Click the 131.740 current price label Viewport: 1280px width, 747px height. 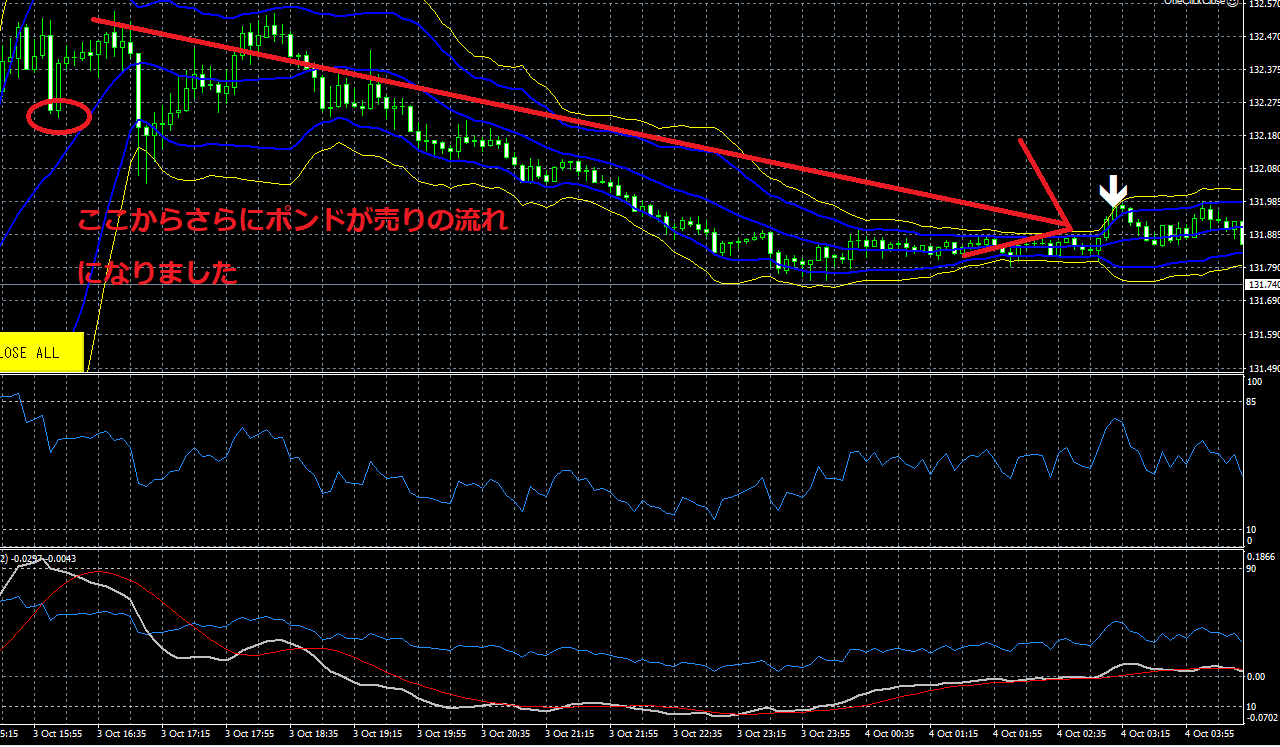pyautogui.click(x=1261, y=285)
